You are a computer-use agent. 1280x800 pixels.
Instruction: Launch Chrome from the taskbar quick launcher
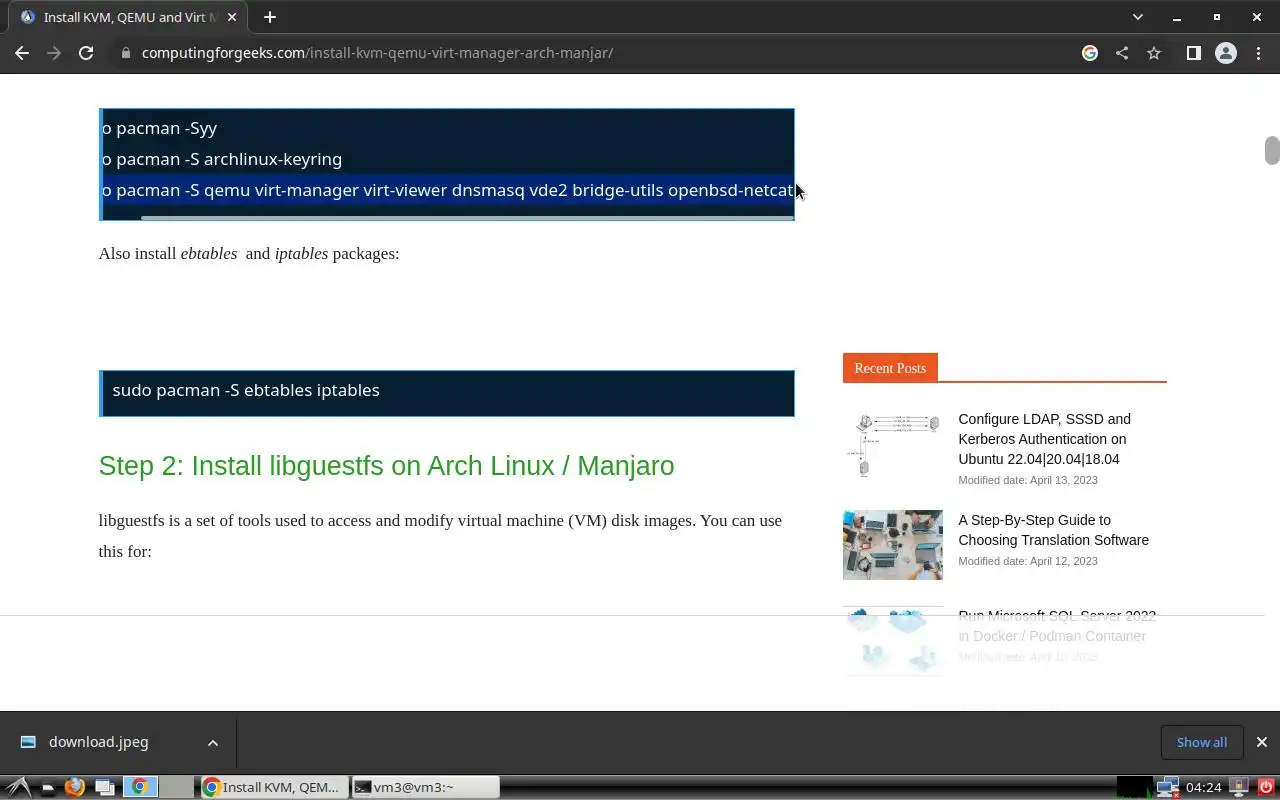click(140, 787)
